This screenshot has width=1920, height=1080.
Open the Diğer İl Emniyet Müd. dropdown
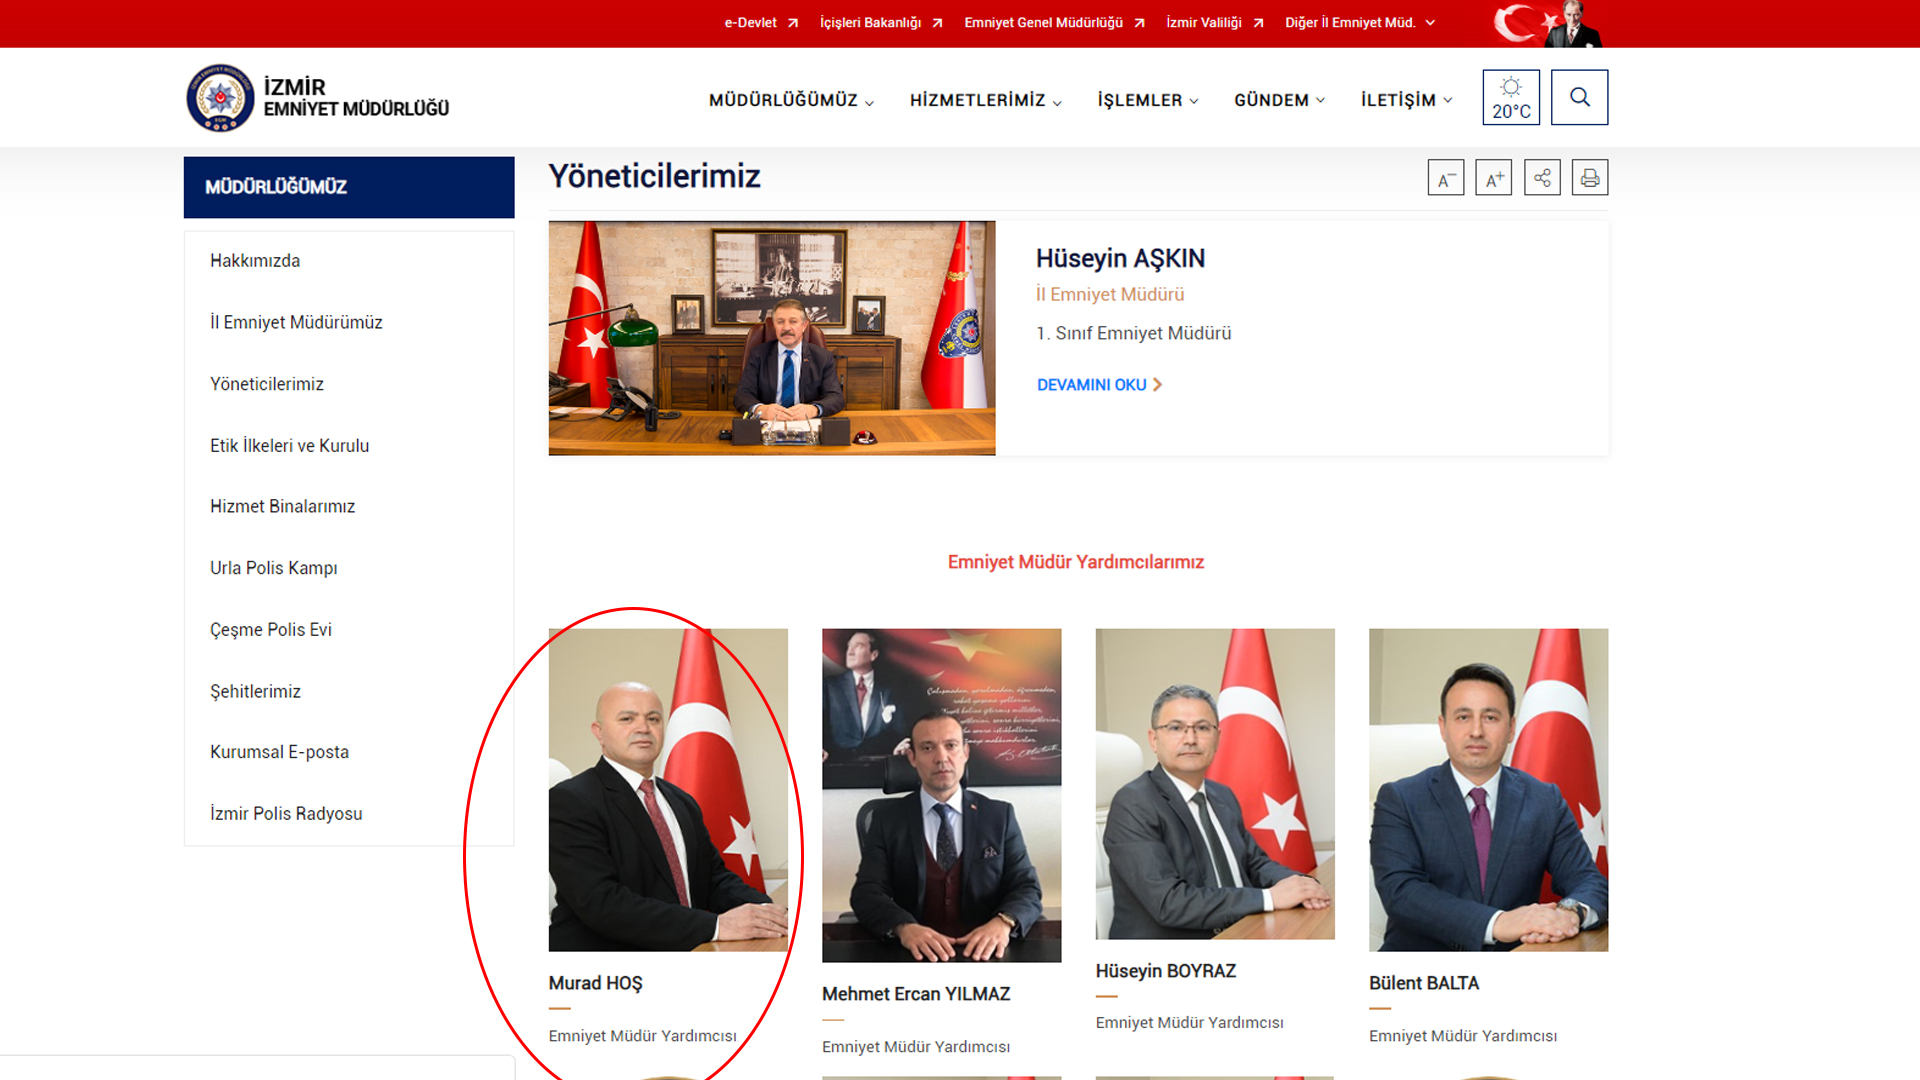[1359, 22]
